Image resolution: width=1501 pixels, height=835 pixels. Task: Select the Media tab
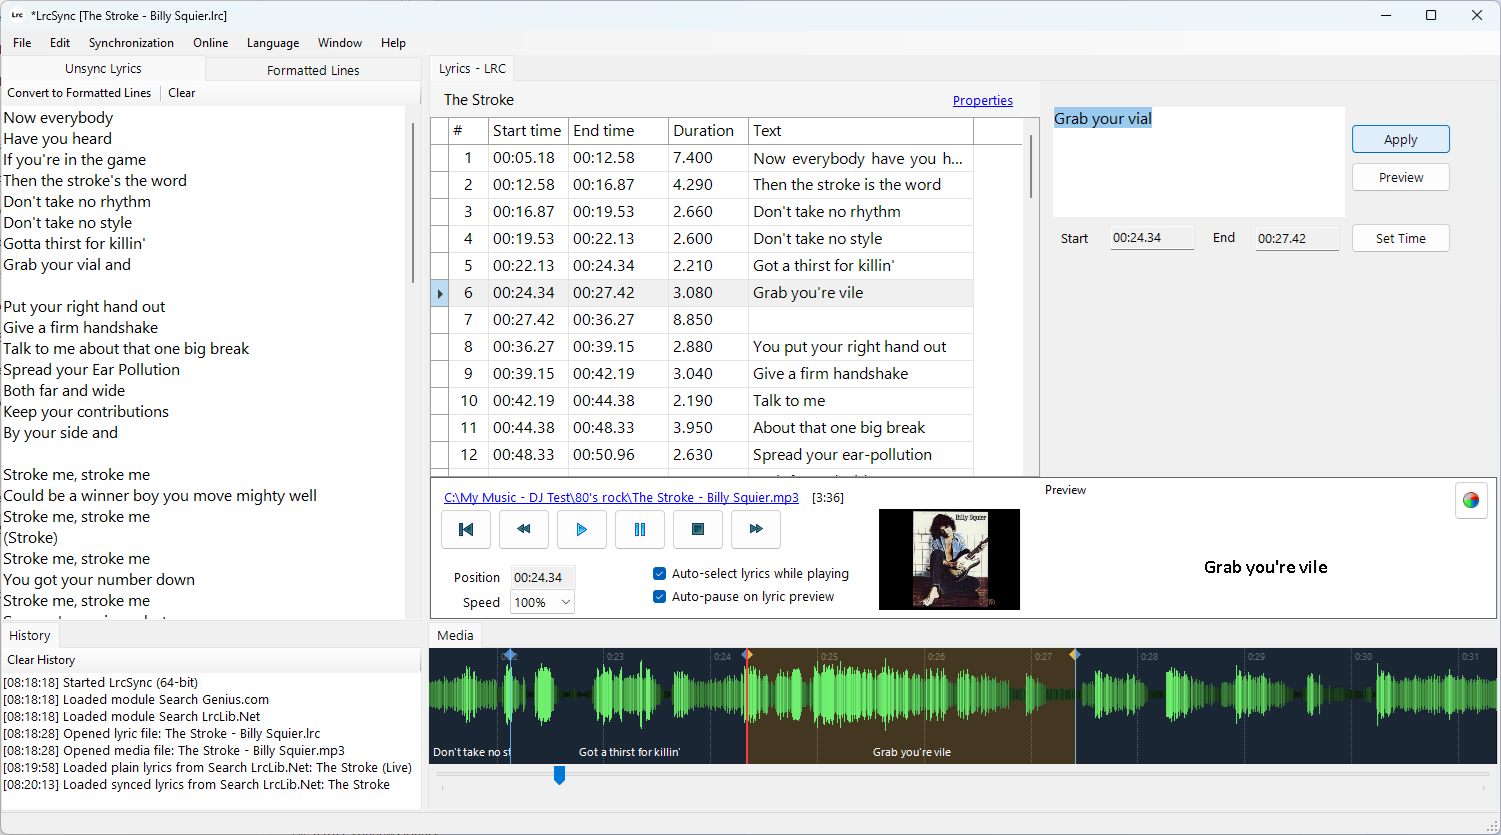tap(455, 636)
